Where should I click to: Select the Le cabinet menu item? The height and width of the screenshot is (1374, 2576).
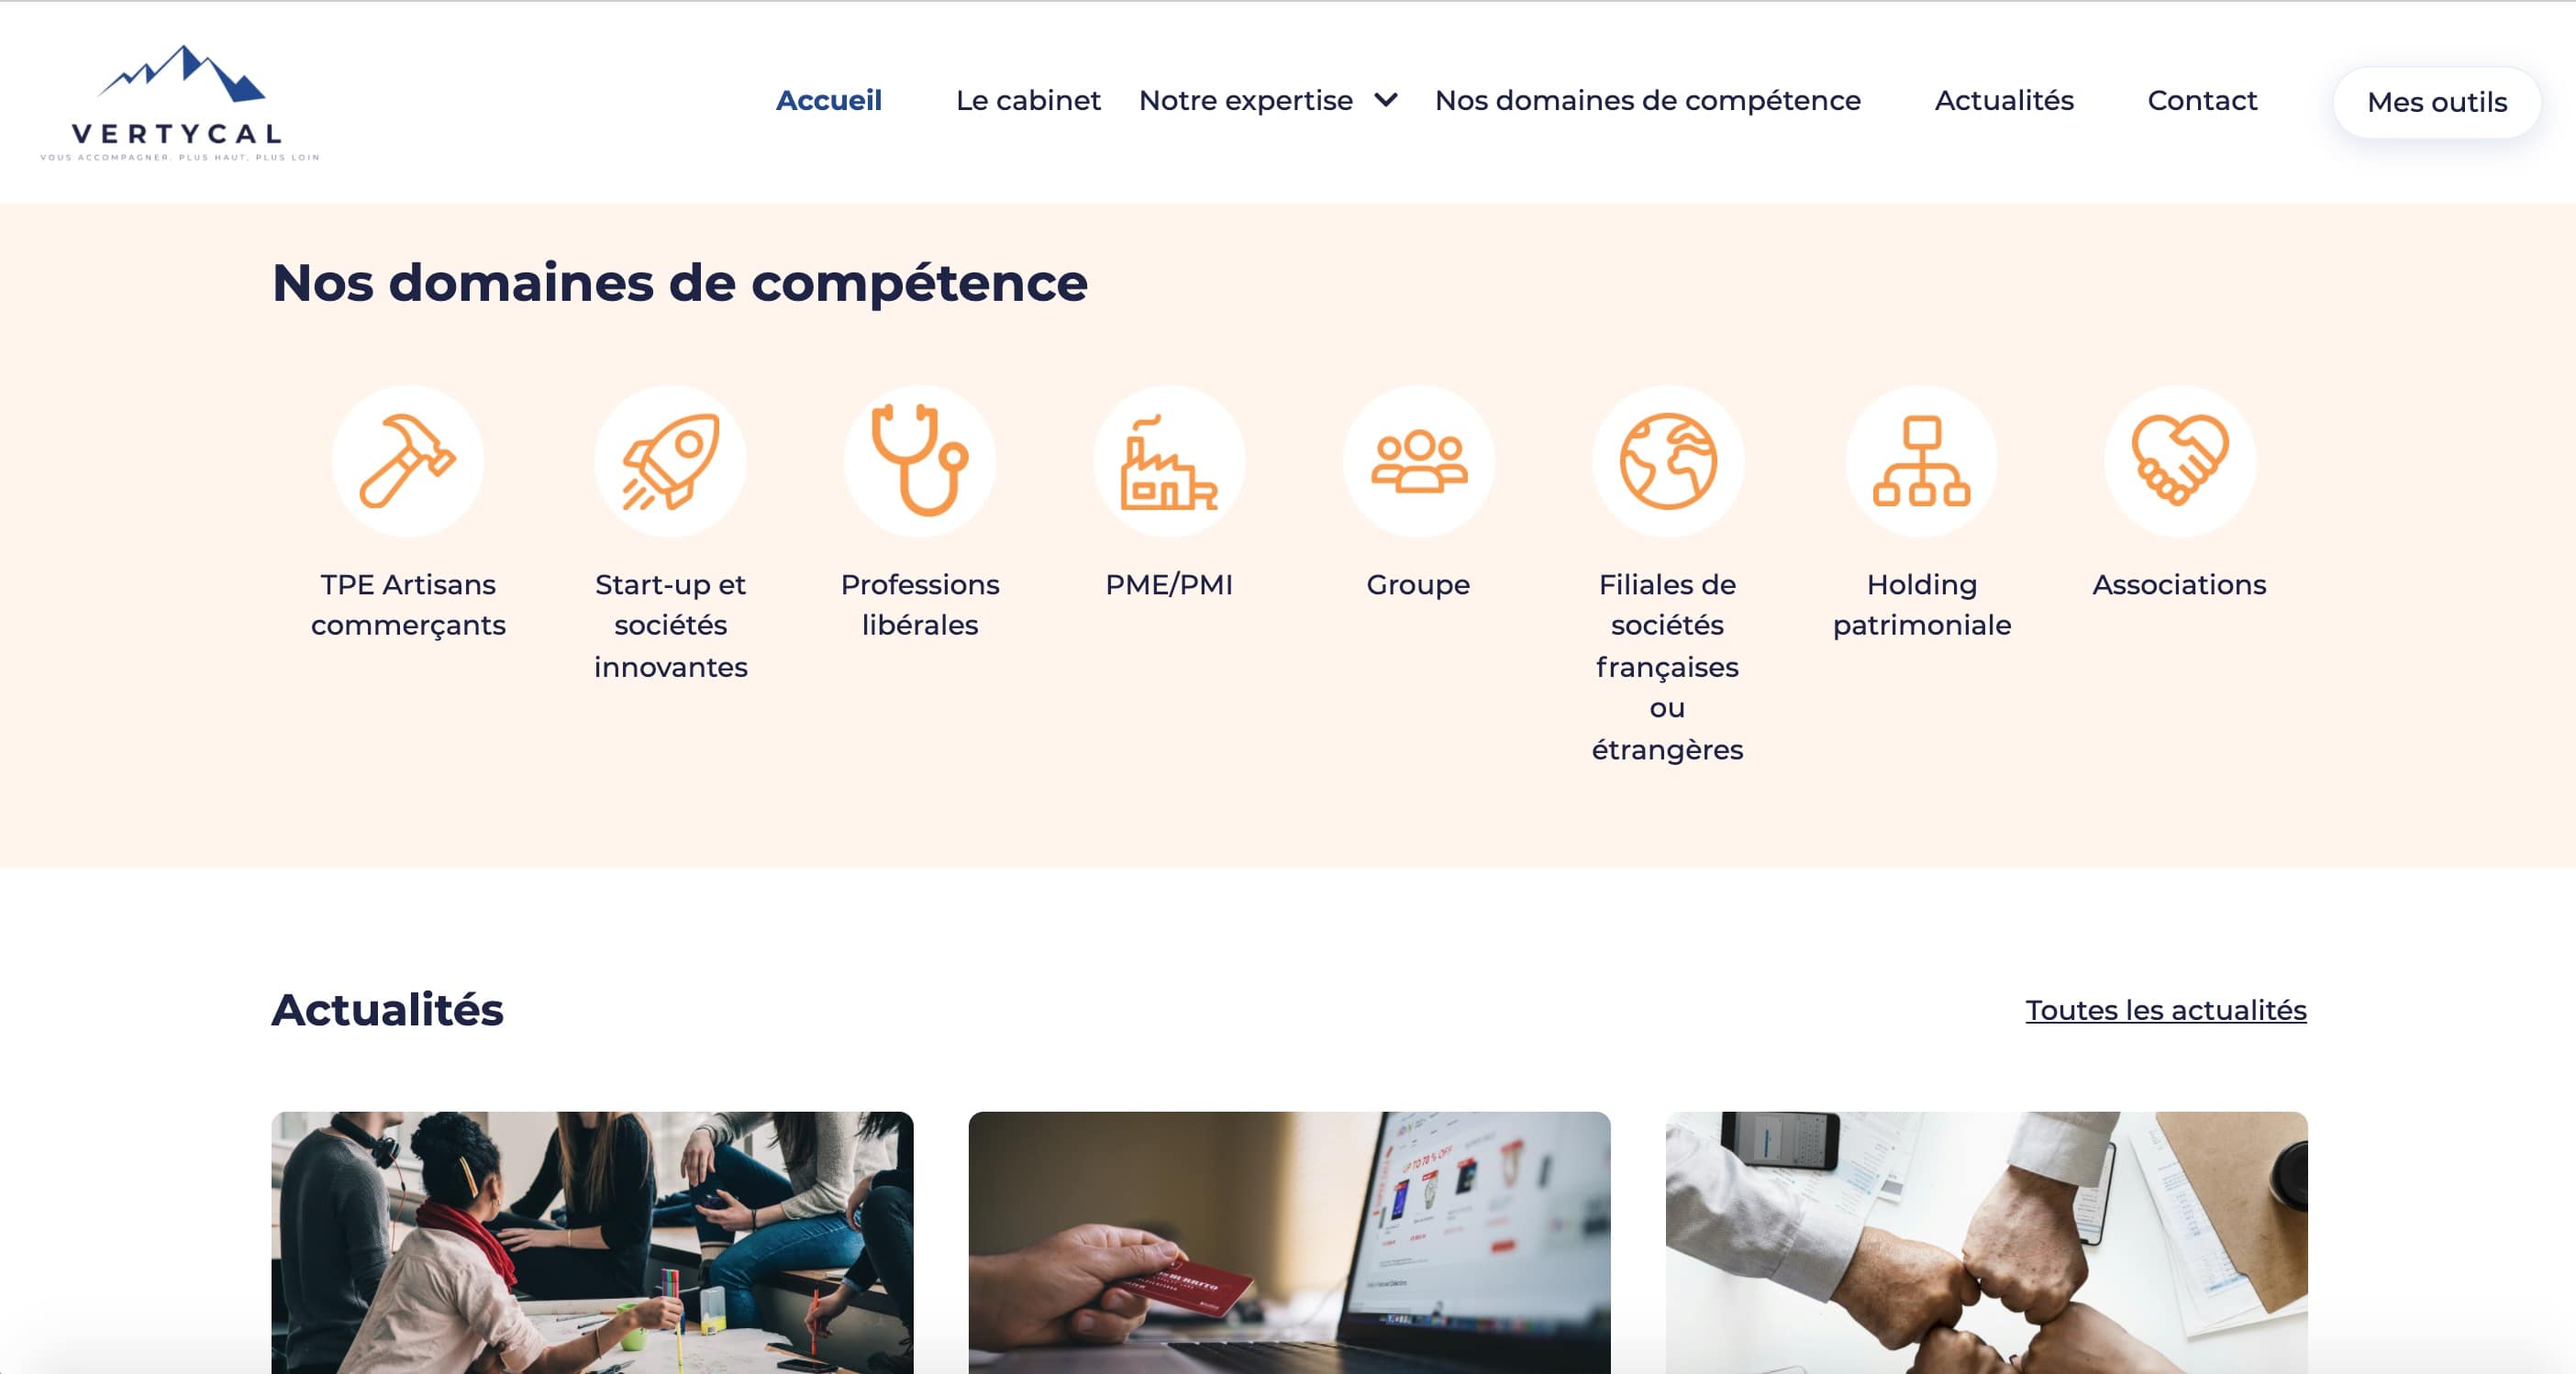coord(1024,99)
